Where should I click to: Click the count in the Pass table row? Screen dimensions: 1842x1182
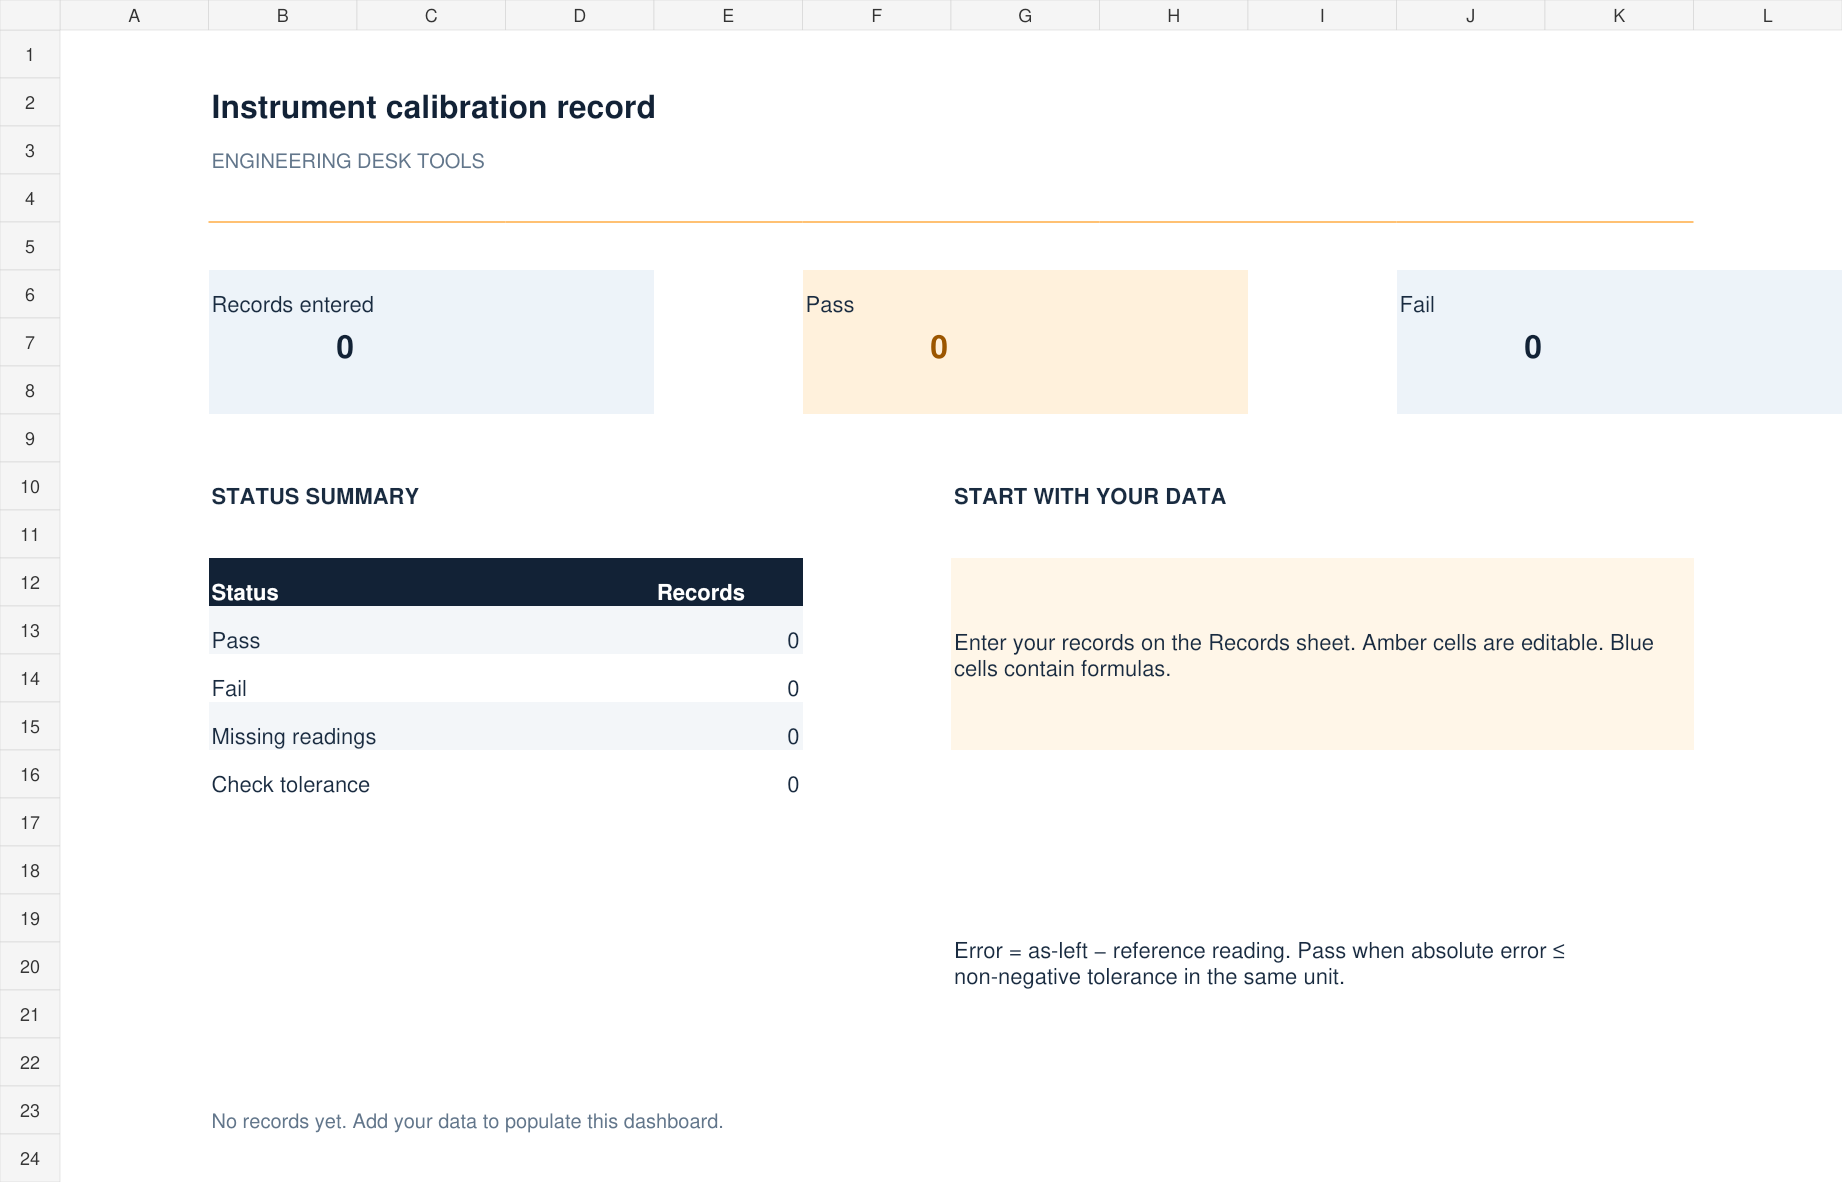(x=793, y=641)
